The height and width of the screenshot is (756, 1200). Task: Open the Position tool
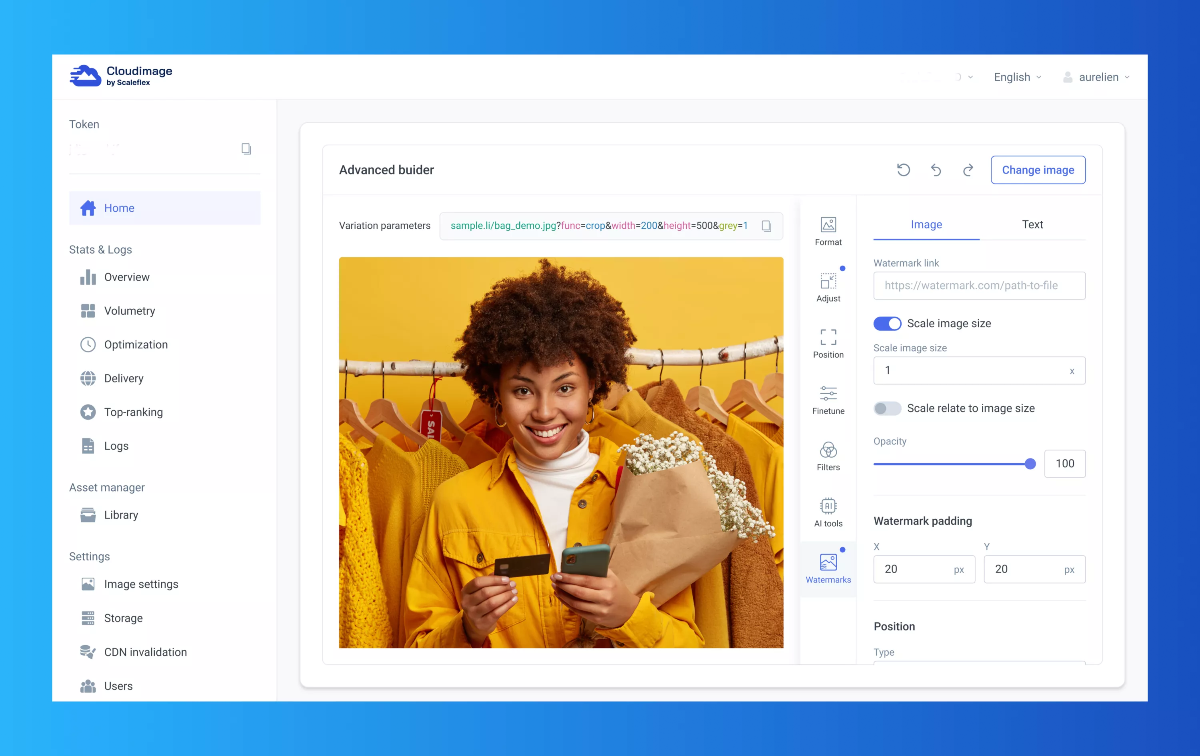828,342
